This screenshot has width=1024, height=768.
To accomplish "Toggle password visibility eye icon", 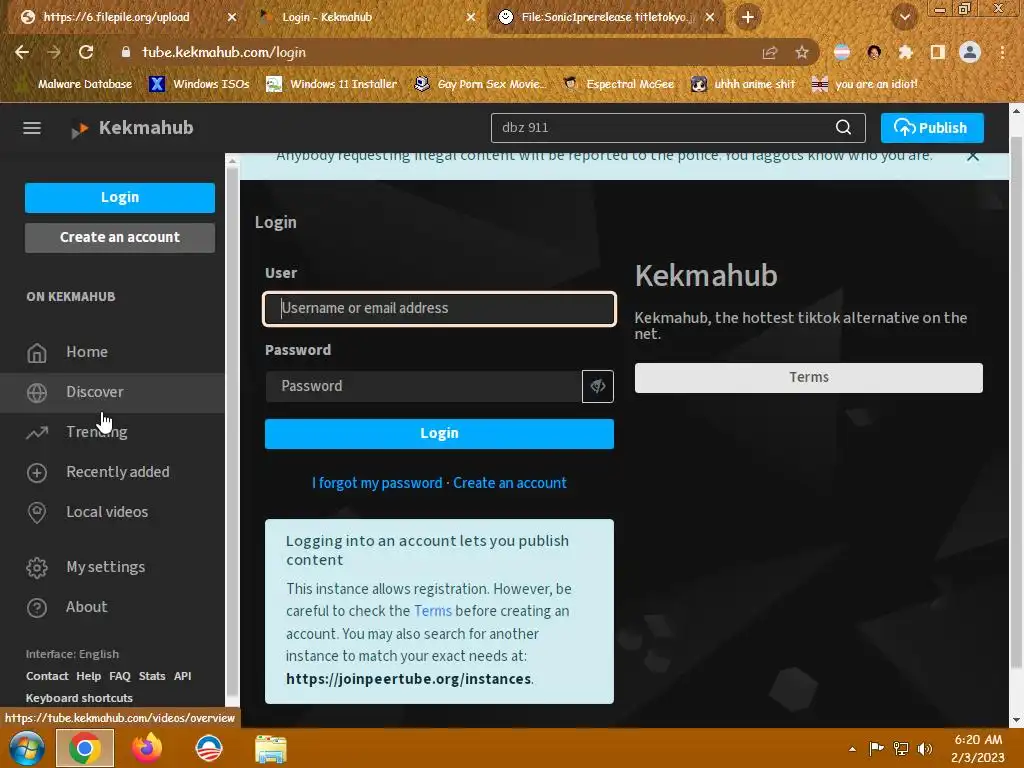I will point(598,387).
